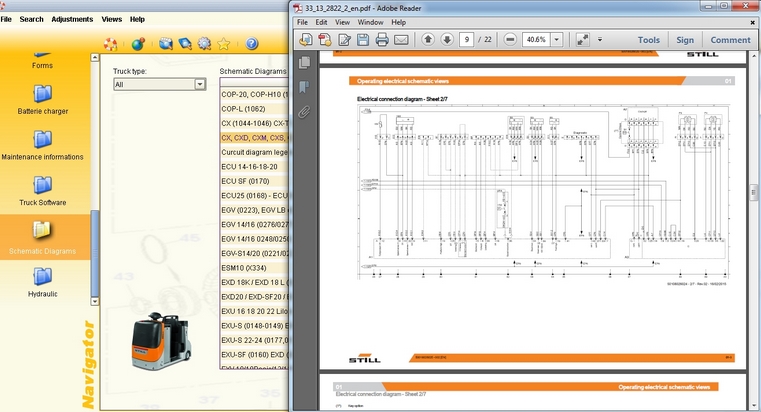Open Adobe Reader Window menu
This screenshot has height=412, width=761.
370,22
